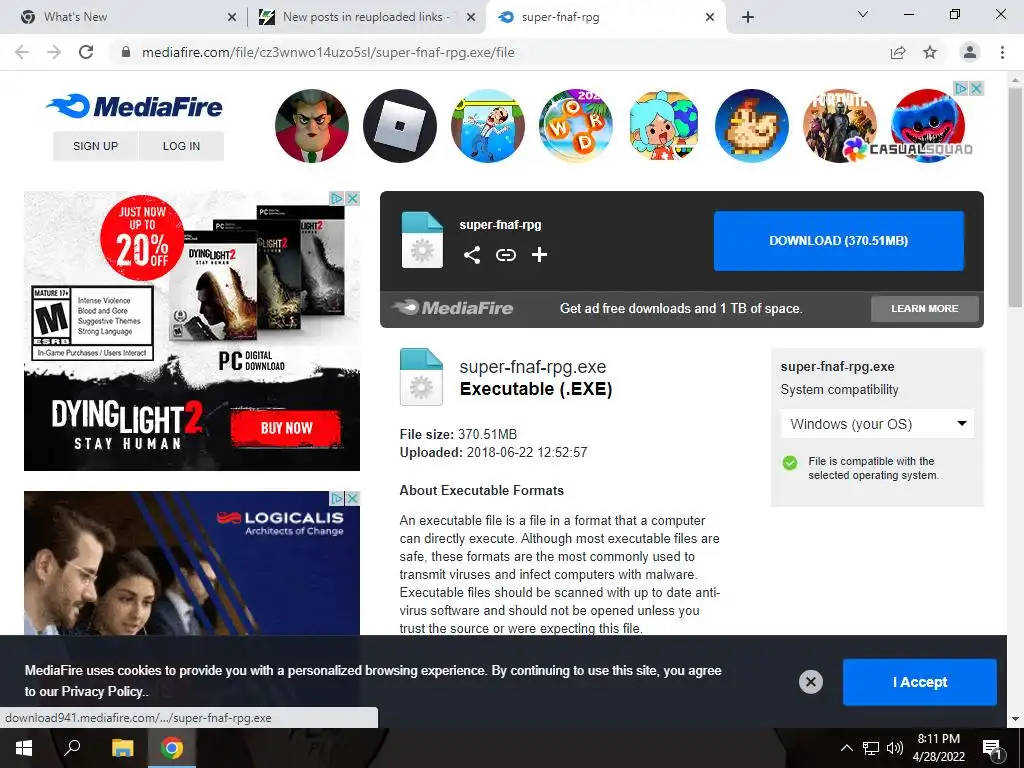Viewport: 1024px width, 768px height.
Task: Close the Dying Light 2 ad
Action: coord(353,198)
